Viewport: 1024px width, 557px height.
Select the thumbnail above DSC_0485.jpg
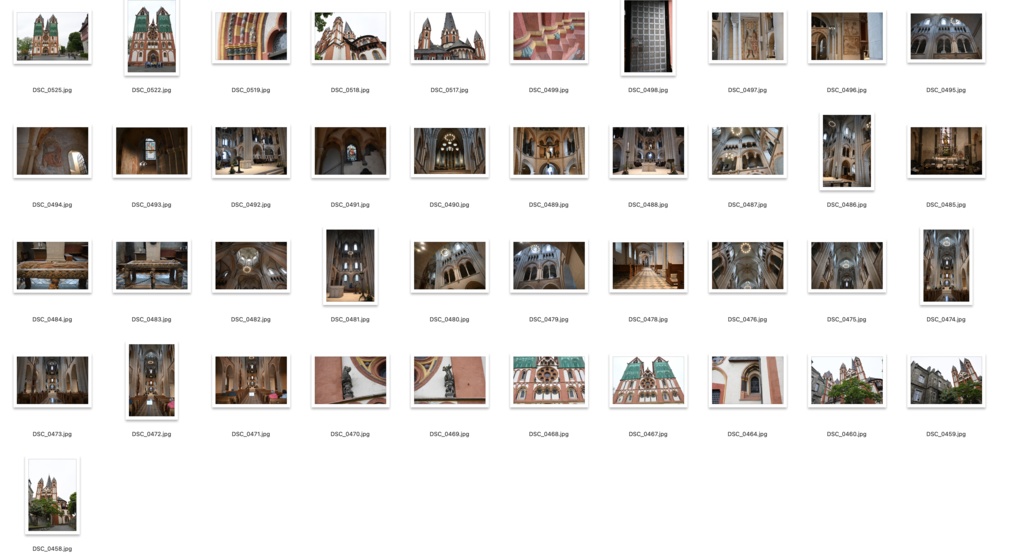tap(946, 151)
